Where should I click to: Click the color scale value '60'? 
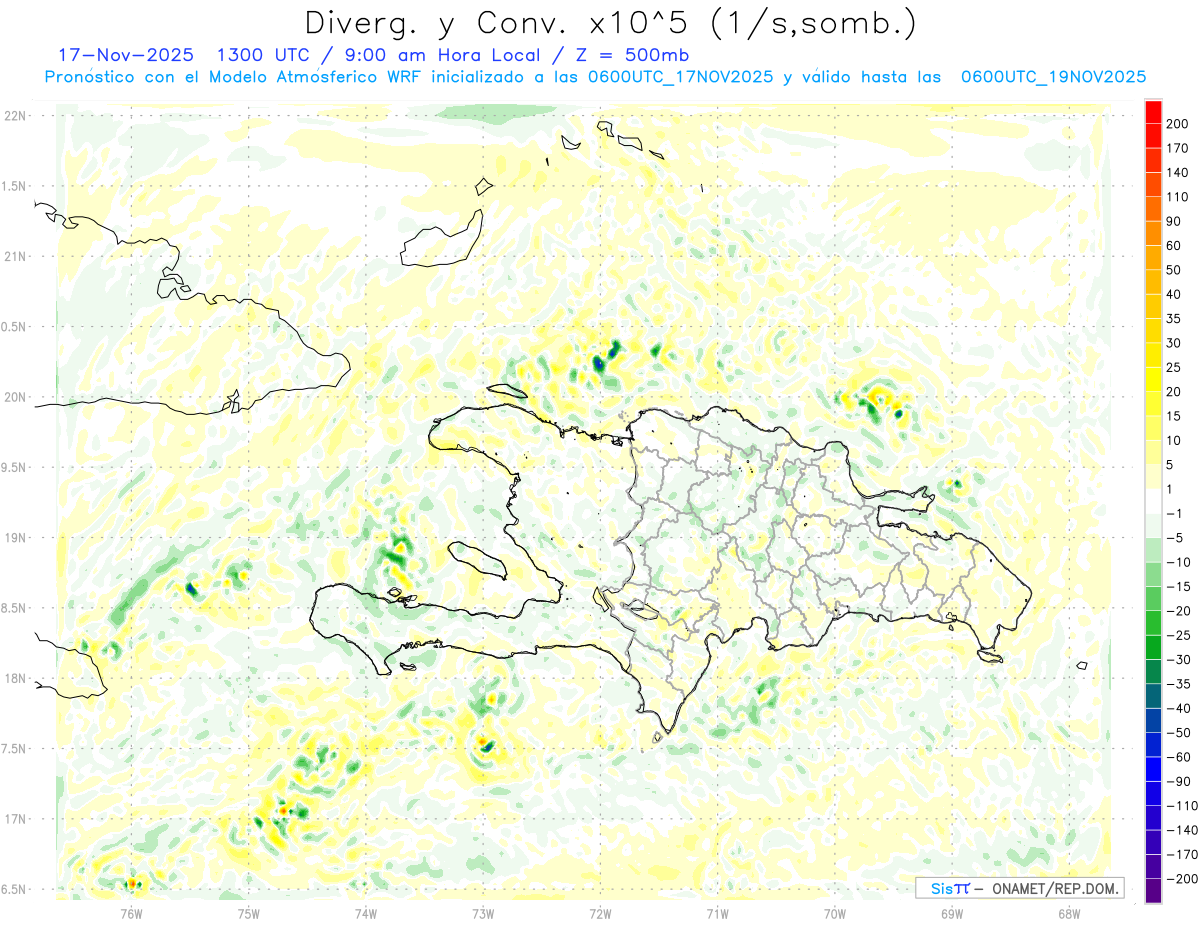click(x=1174, y=245)
